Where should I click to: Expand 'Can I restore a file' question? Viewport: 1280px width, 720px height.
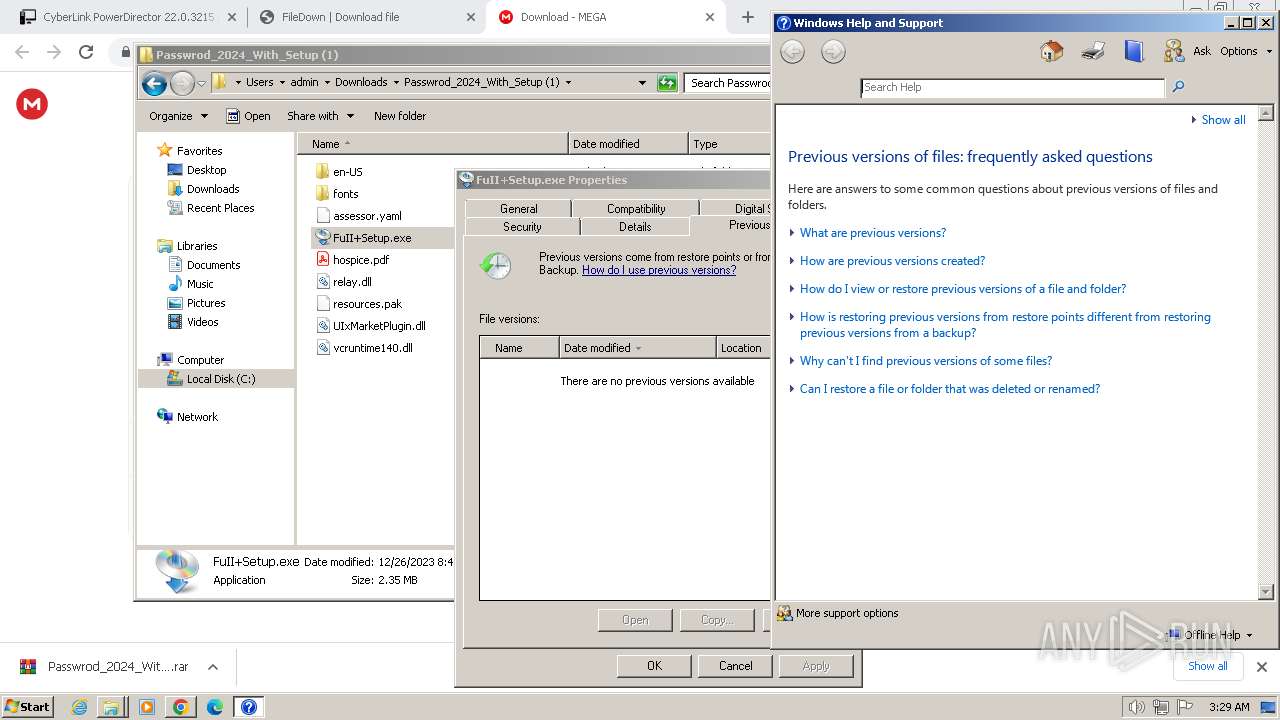(949, 389)
